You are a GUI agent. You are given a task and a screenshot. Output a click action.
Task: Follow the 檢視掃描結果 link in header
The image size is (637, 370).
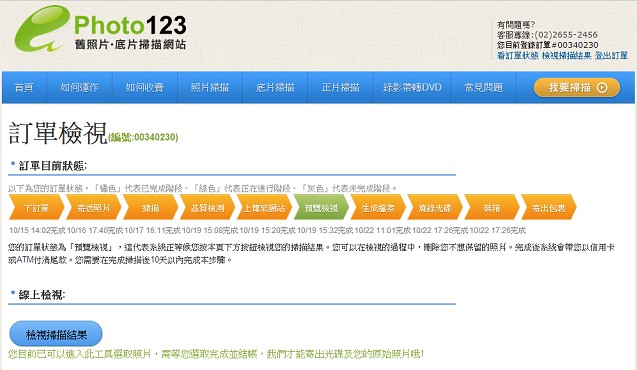click(x=567, y=56)
